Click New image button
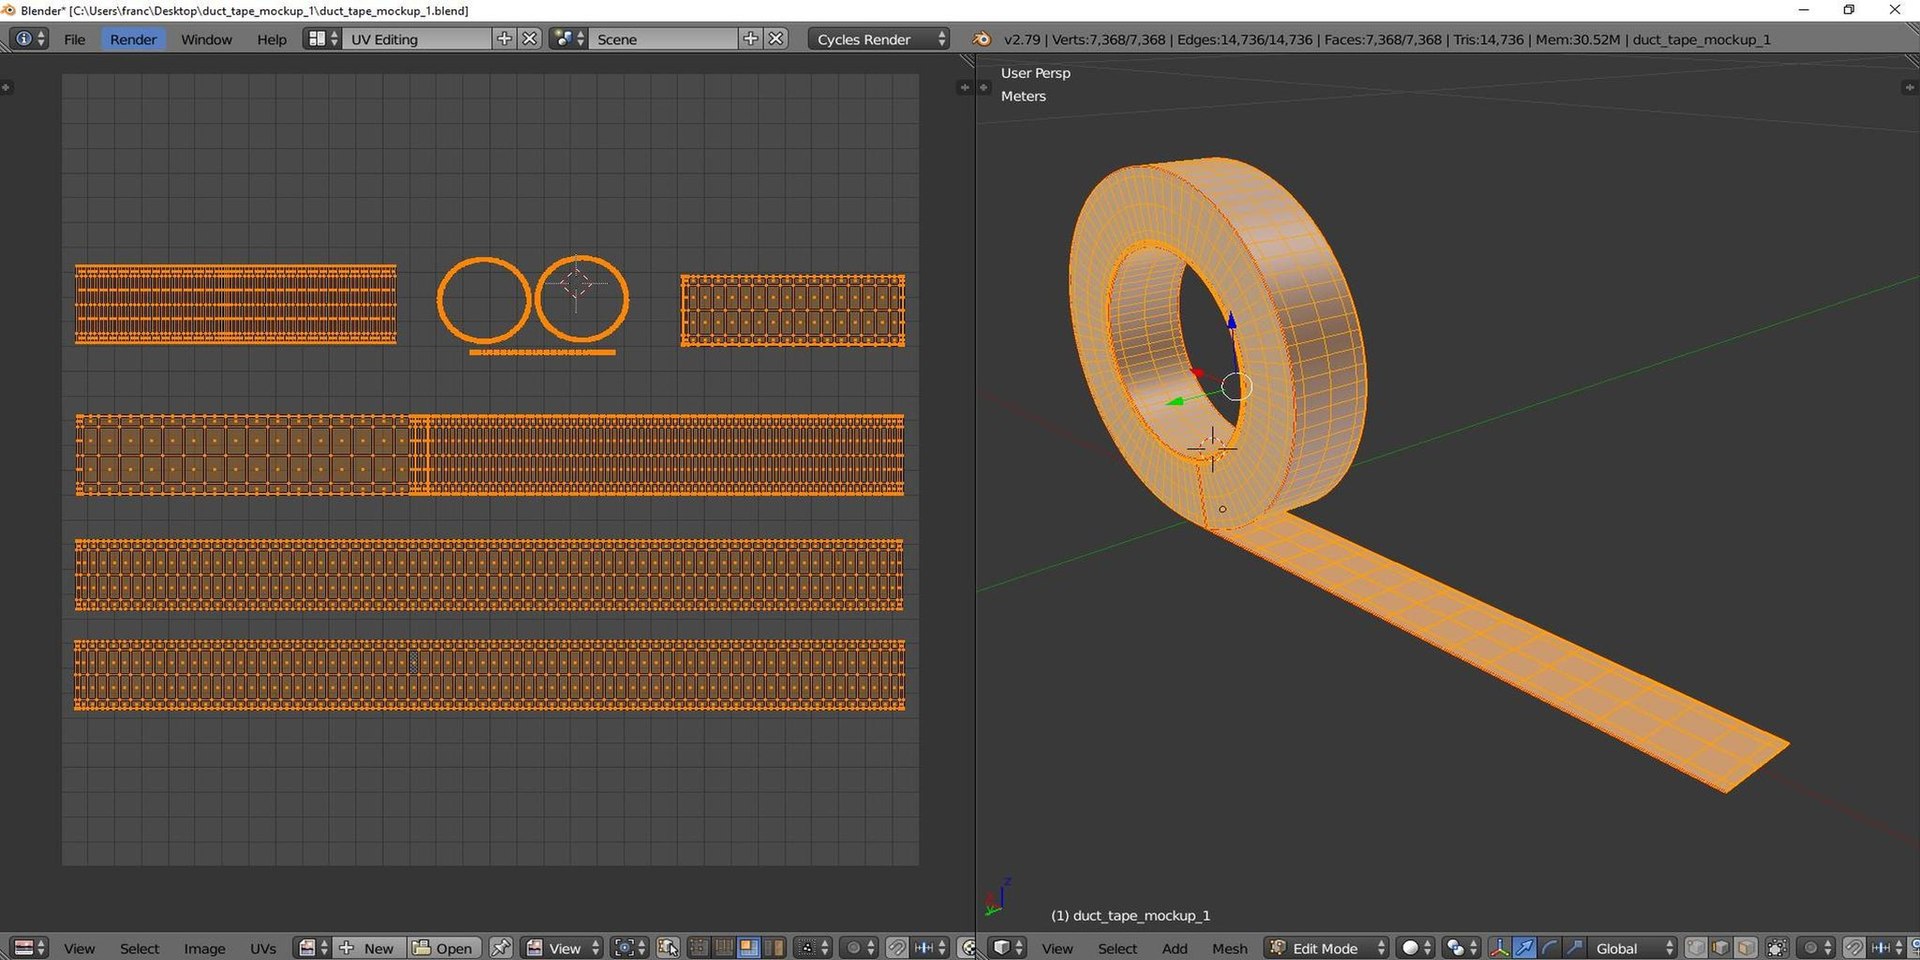This screenshot has height=960, width=1920. 369,948
